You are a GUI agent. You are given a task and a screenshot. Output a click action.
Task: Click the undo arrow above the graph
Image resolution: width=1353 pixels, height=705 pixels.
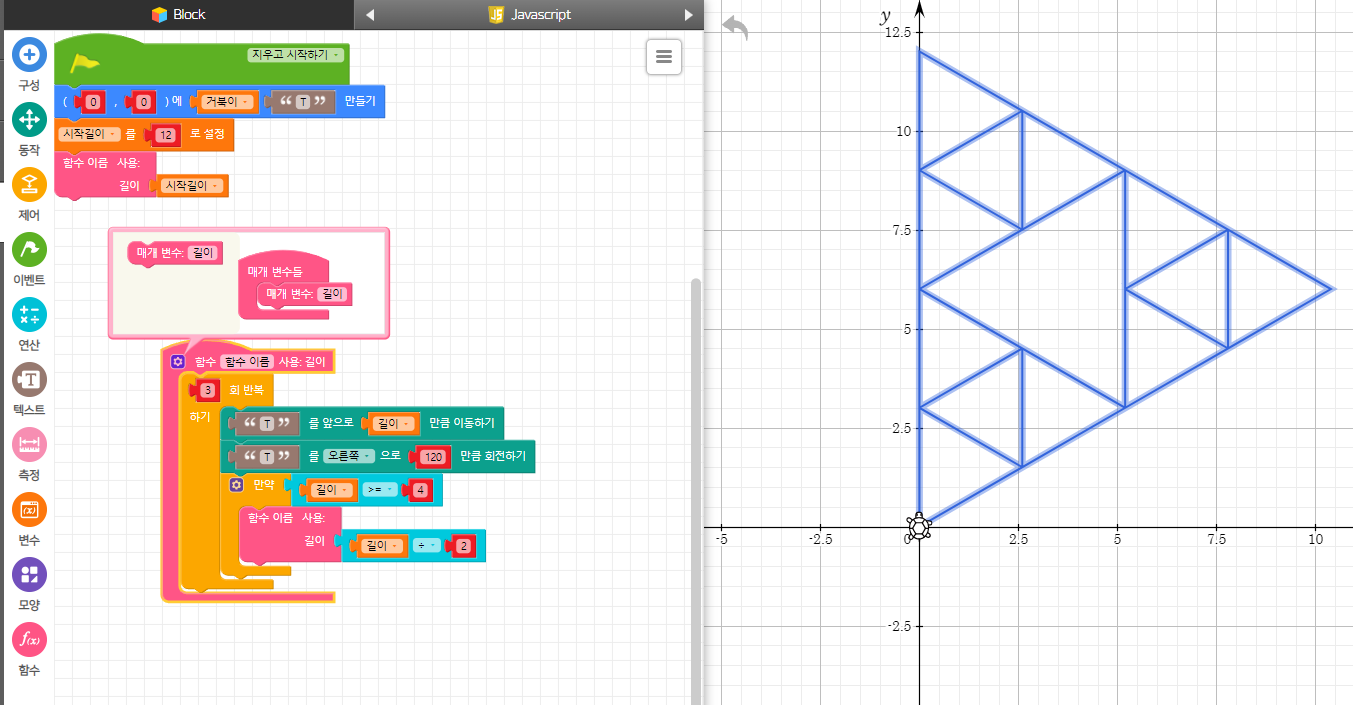point(734,28)
